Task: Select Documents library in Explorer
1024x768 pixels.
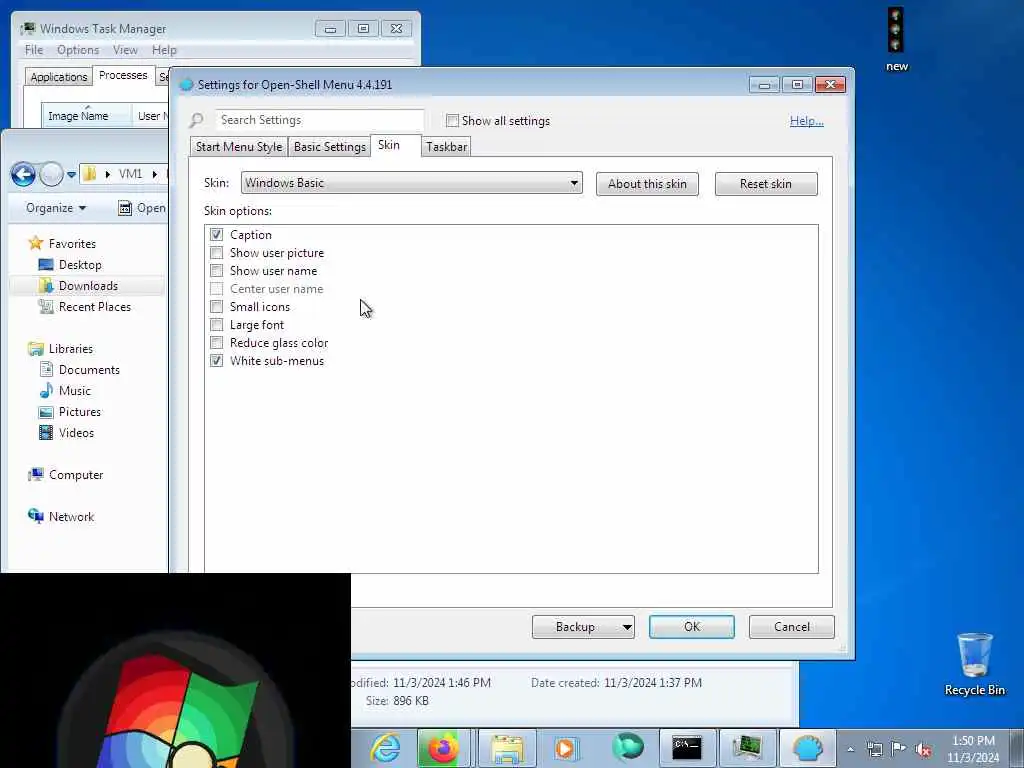Action: [x=89, y=370]
